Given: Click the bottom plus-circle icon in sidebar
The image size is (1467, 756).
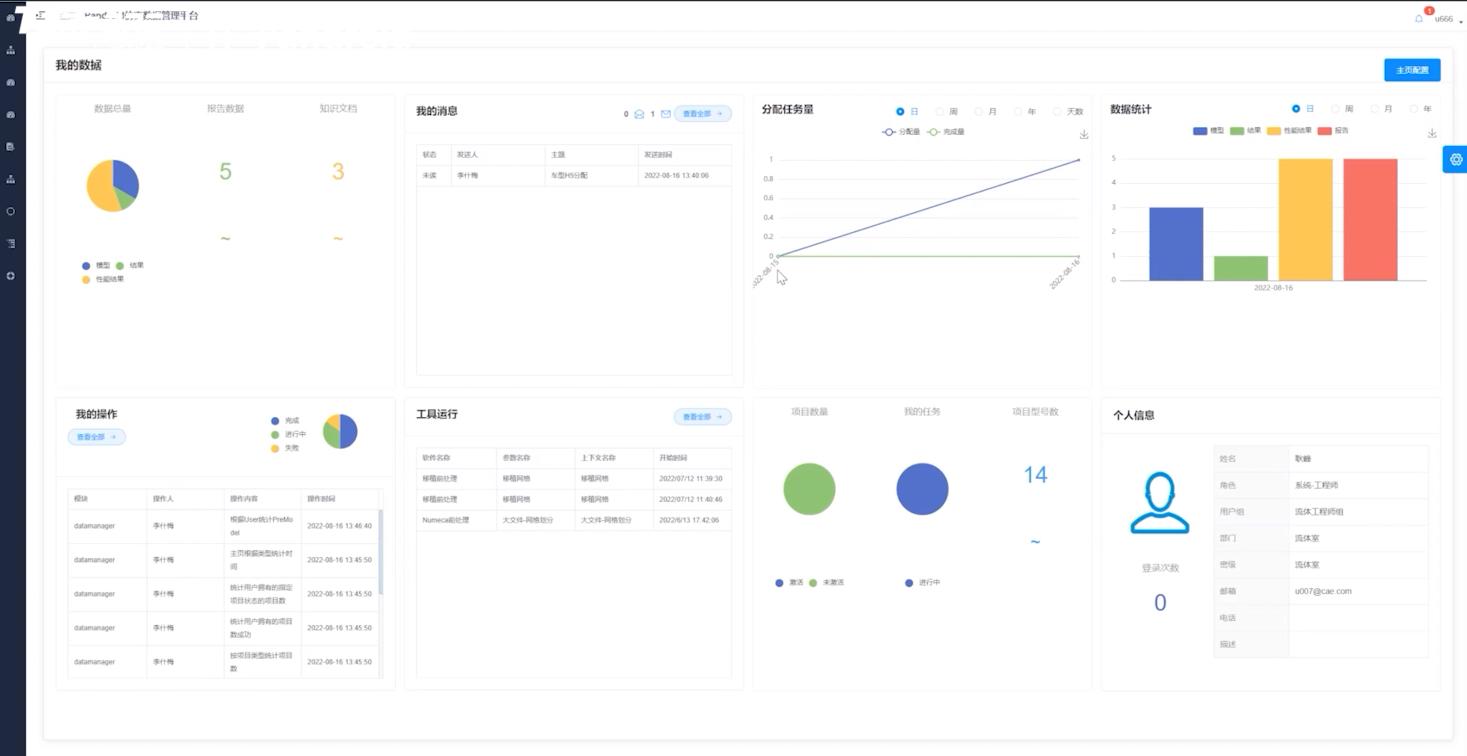Looking at the screenshot, I should click(x=11, y=276).
